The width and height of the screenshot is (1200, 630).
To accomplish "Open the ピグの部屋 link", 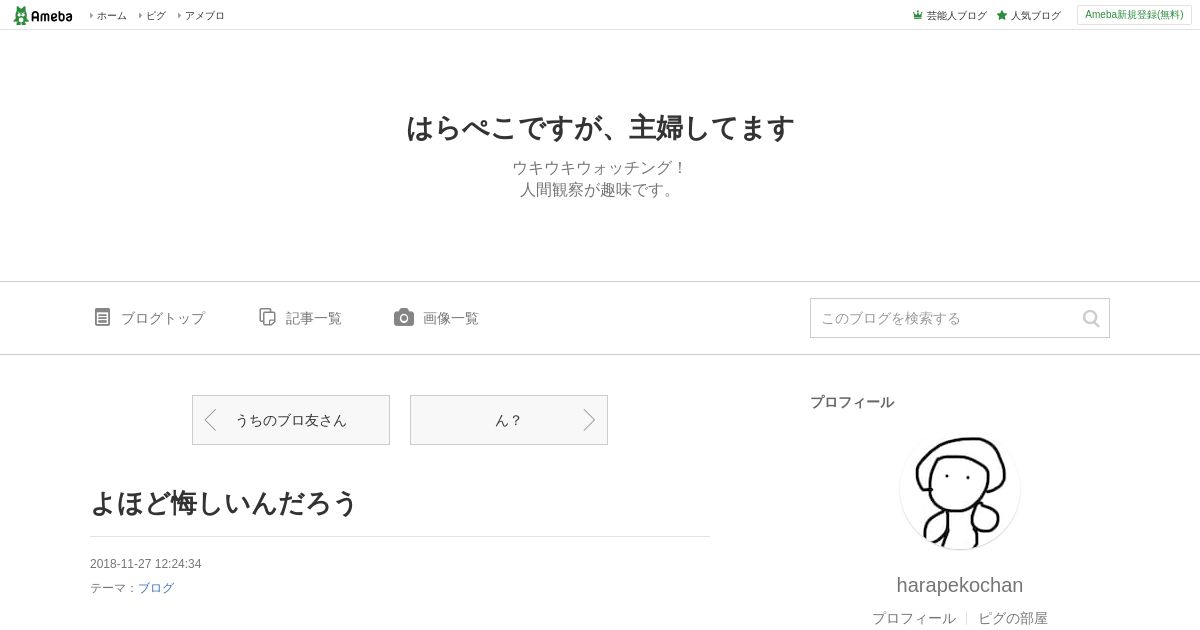I will [1013, 618].
